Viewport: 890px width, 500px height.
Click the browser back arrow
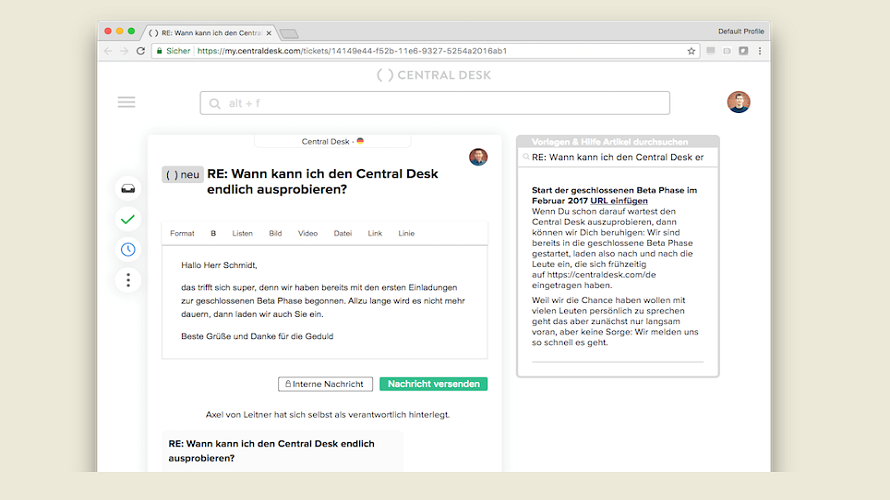pos(108,51)
